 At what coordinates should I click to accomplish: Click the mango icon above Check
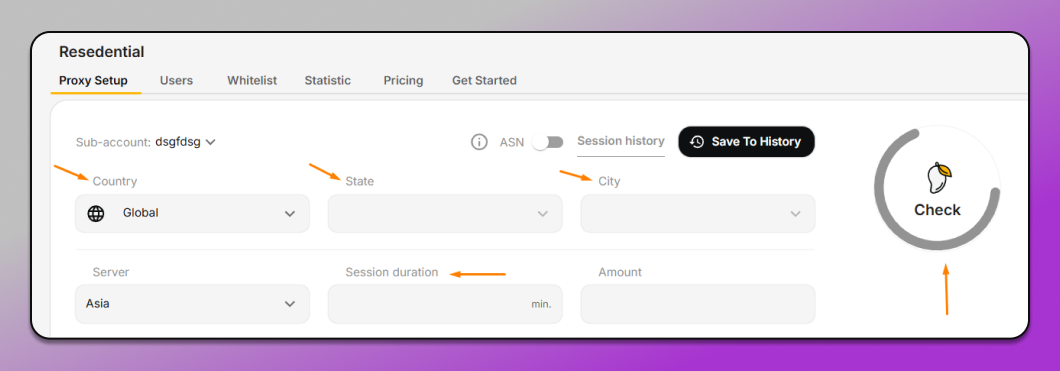[938, 177]
